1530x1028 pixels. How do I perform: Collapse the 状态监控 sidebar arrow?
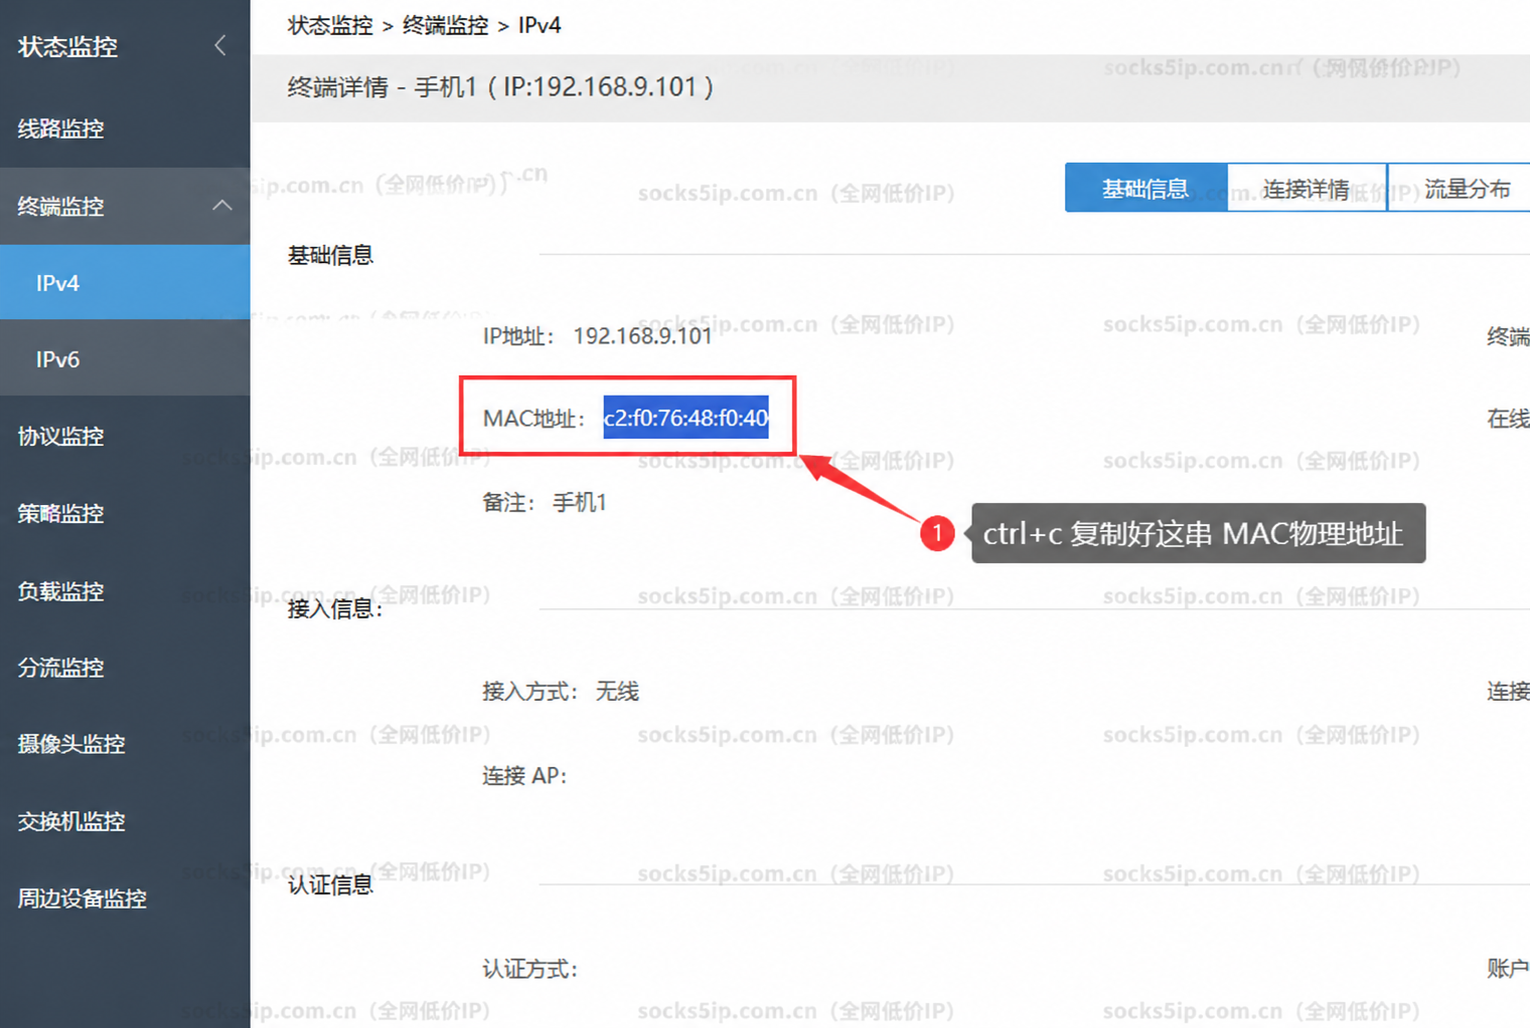pyautogui.click(x=220, y=46)
